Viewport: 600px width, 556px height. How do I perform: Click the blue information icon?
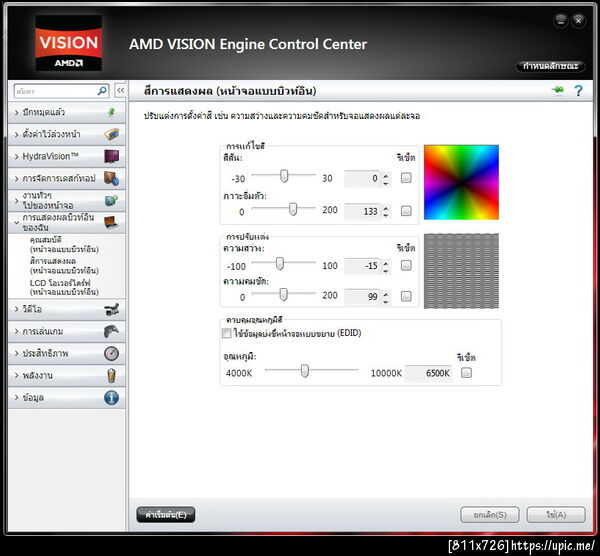tap(111, 398)
